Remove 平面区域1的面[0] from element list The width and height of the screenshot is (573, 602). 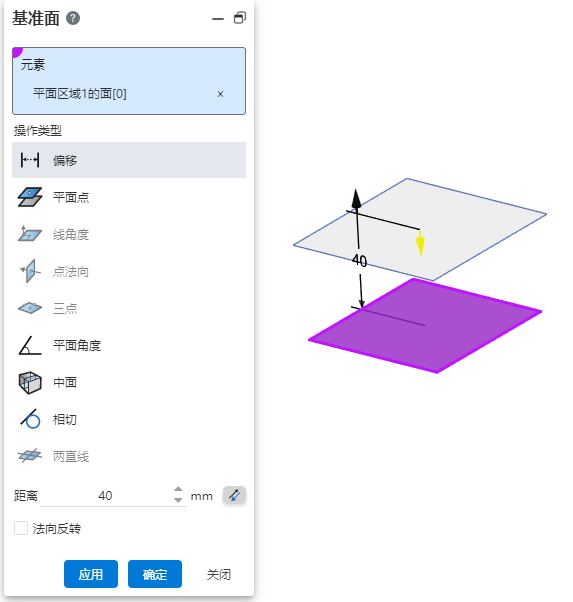220,94
